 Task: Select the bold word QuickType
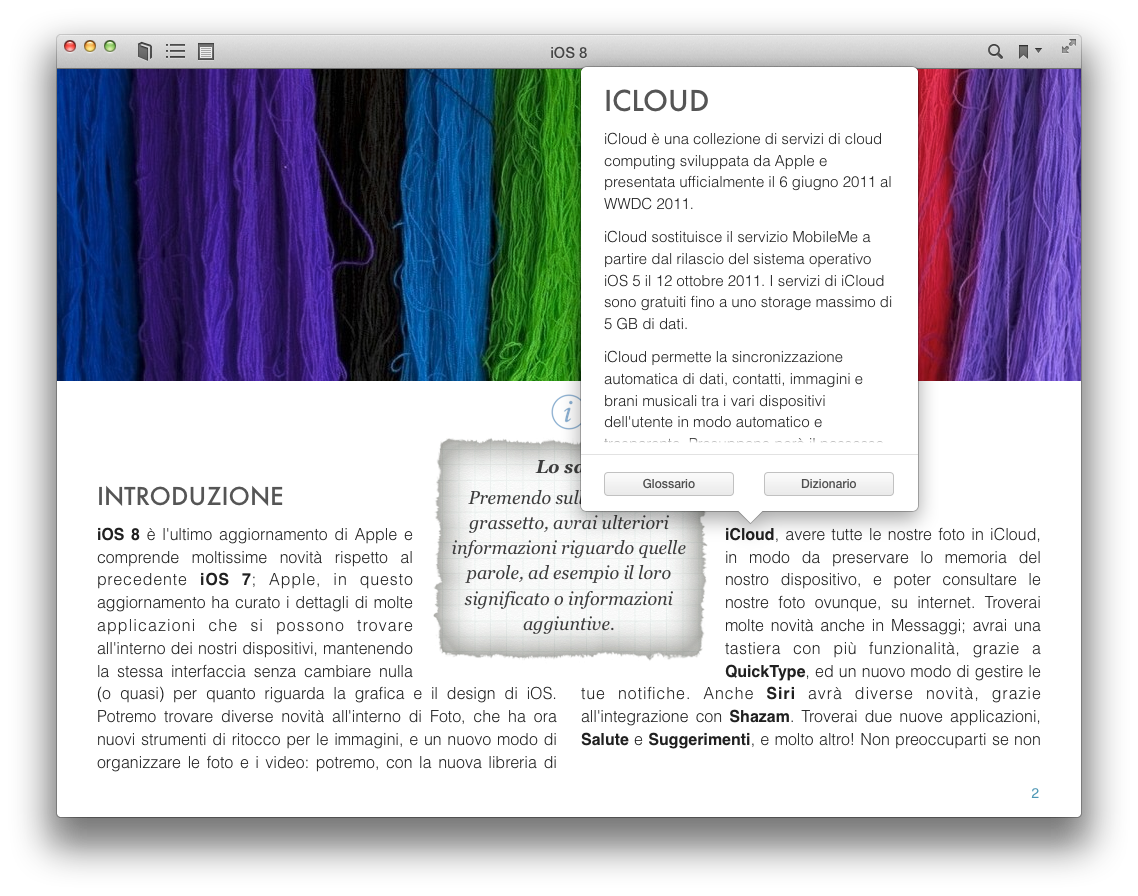point(765,672)
